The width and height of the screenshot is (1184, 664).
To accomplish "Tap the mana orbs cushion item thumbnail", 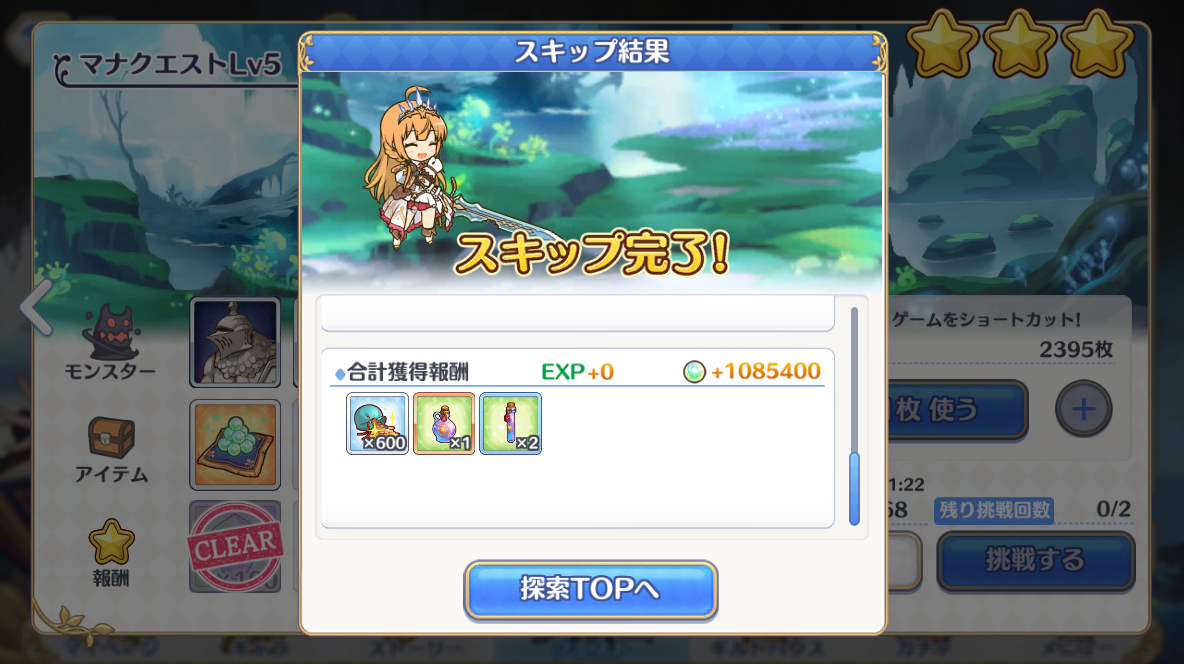I will tap(235, 445).
